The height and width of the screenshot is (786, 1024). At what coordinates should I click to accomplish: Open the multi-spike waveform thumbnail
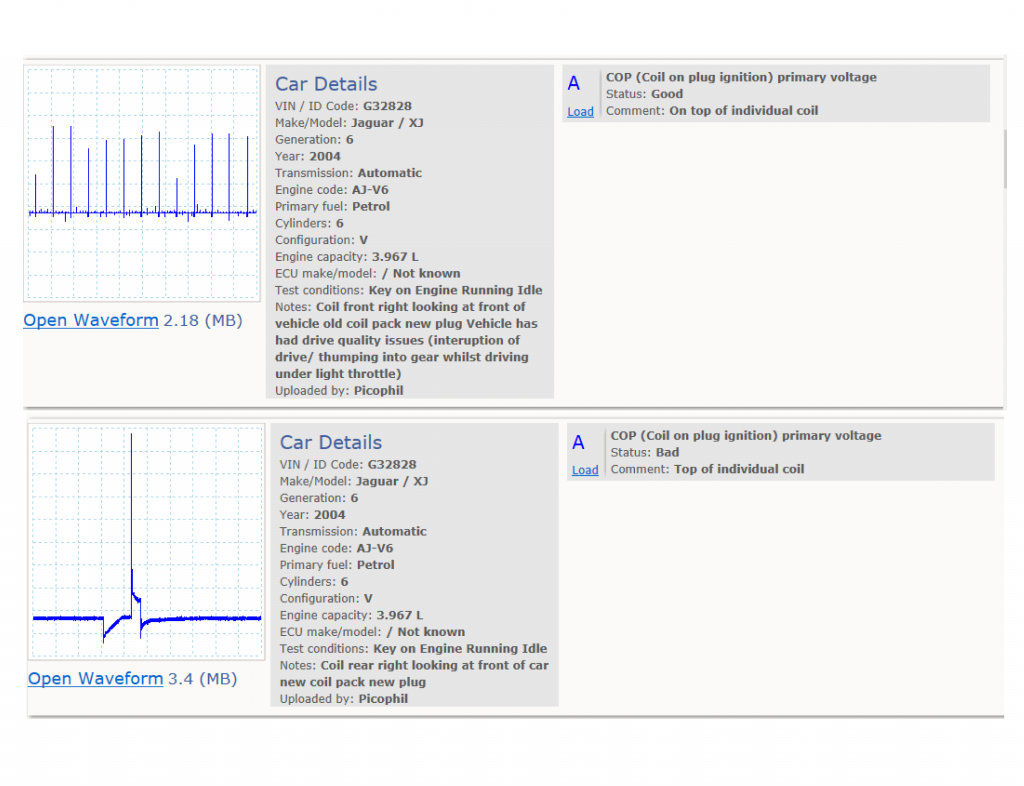pos(142,183)
